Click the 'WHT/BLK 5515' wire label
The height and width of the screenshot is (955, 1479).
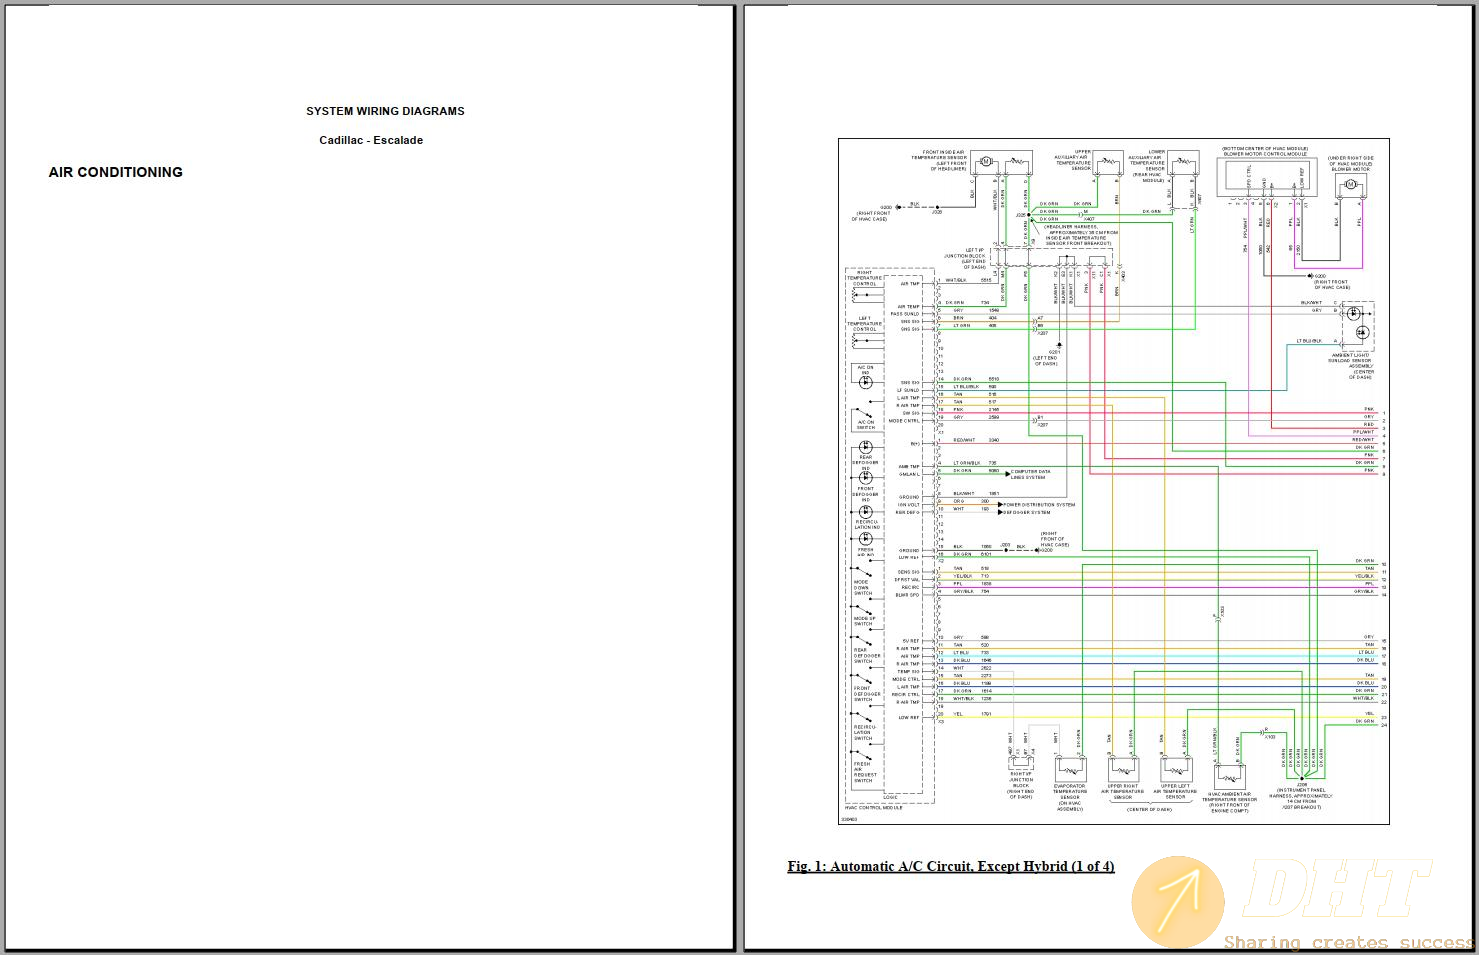(x=969, y=280)
